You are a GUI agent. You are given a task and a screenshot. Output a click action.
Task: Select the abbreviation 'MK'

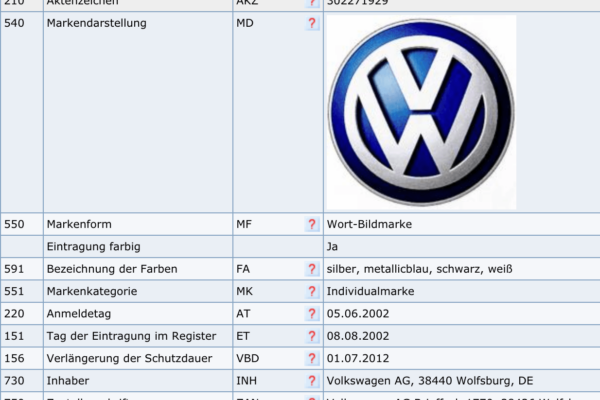click(x=244, y=292)
